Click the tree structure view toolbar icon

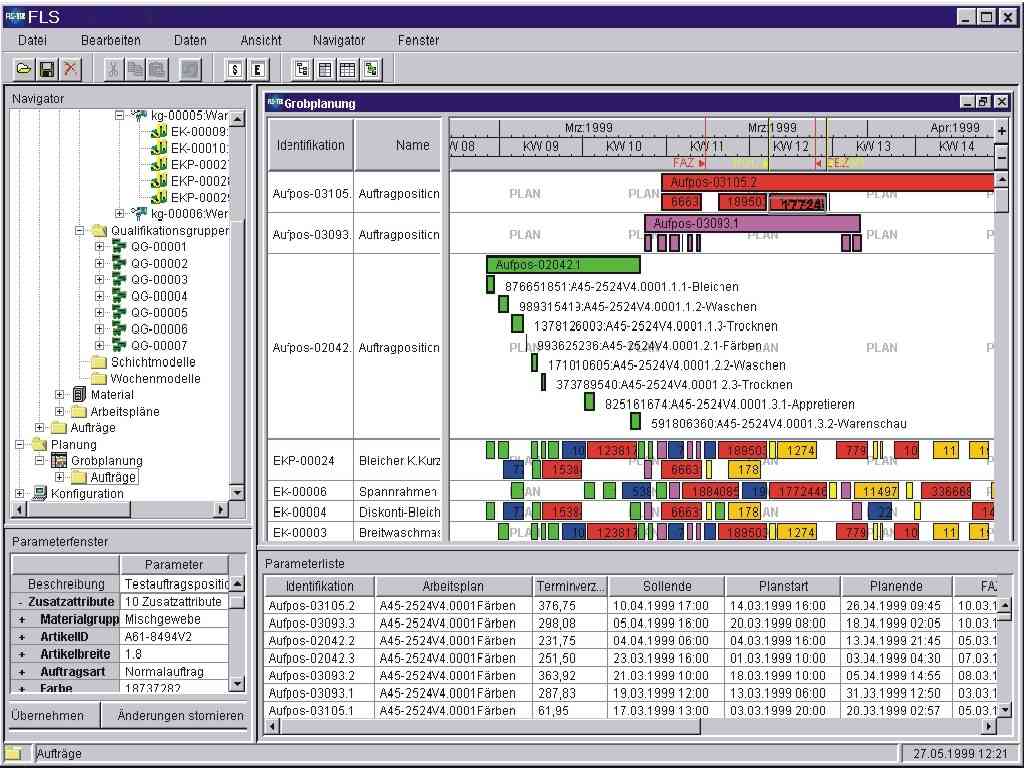tap(301, 69)
